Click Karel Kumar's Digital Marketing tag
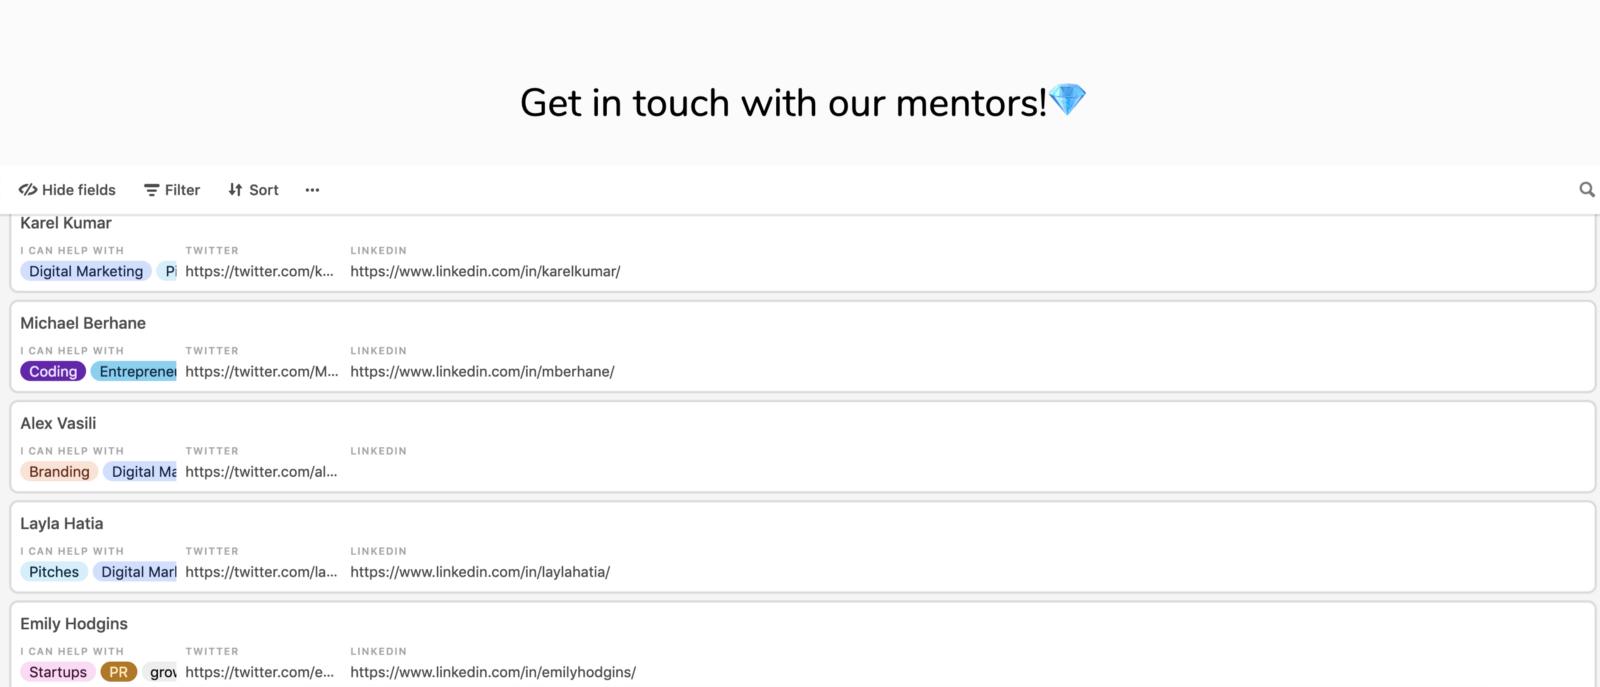Viewport: 1600px width, 687px height. 86,272
